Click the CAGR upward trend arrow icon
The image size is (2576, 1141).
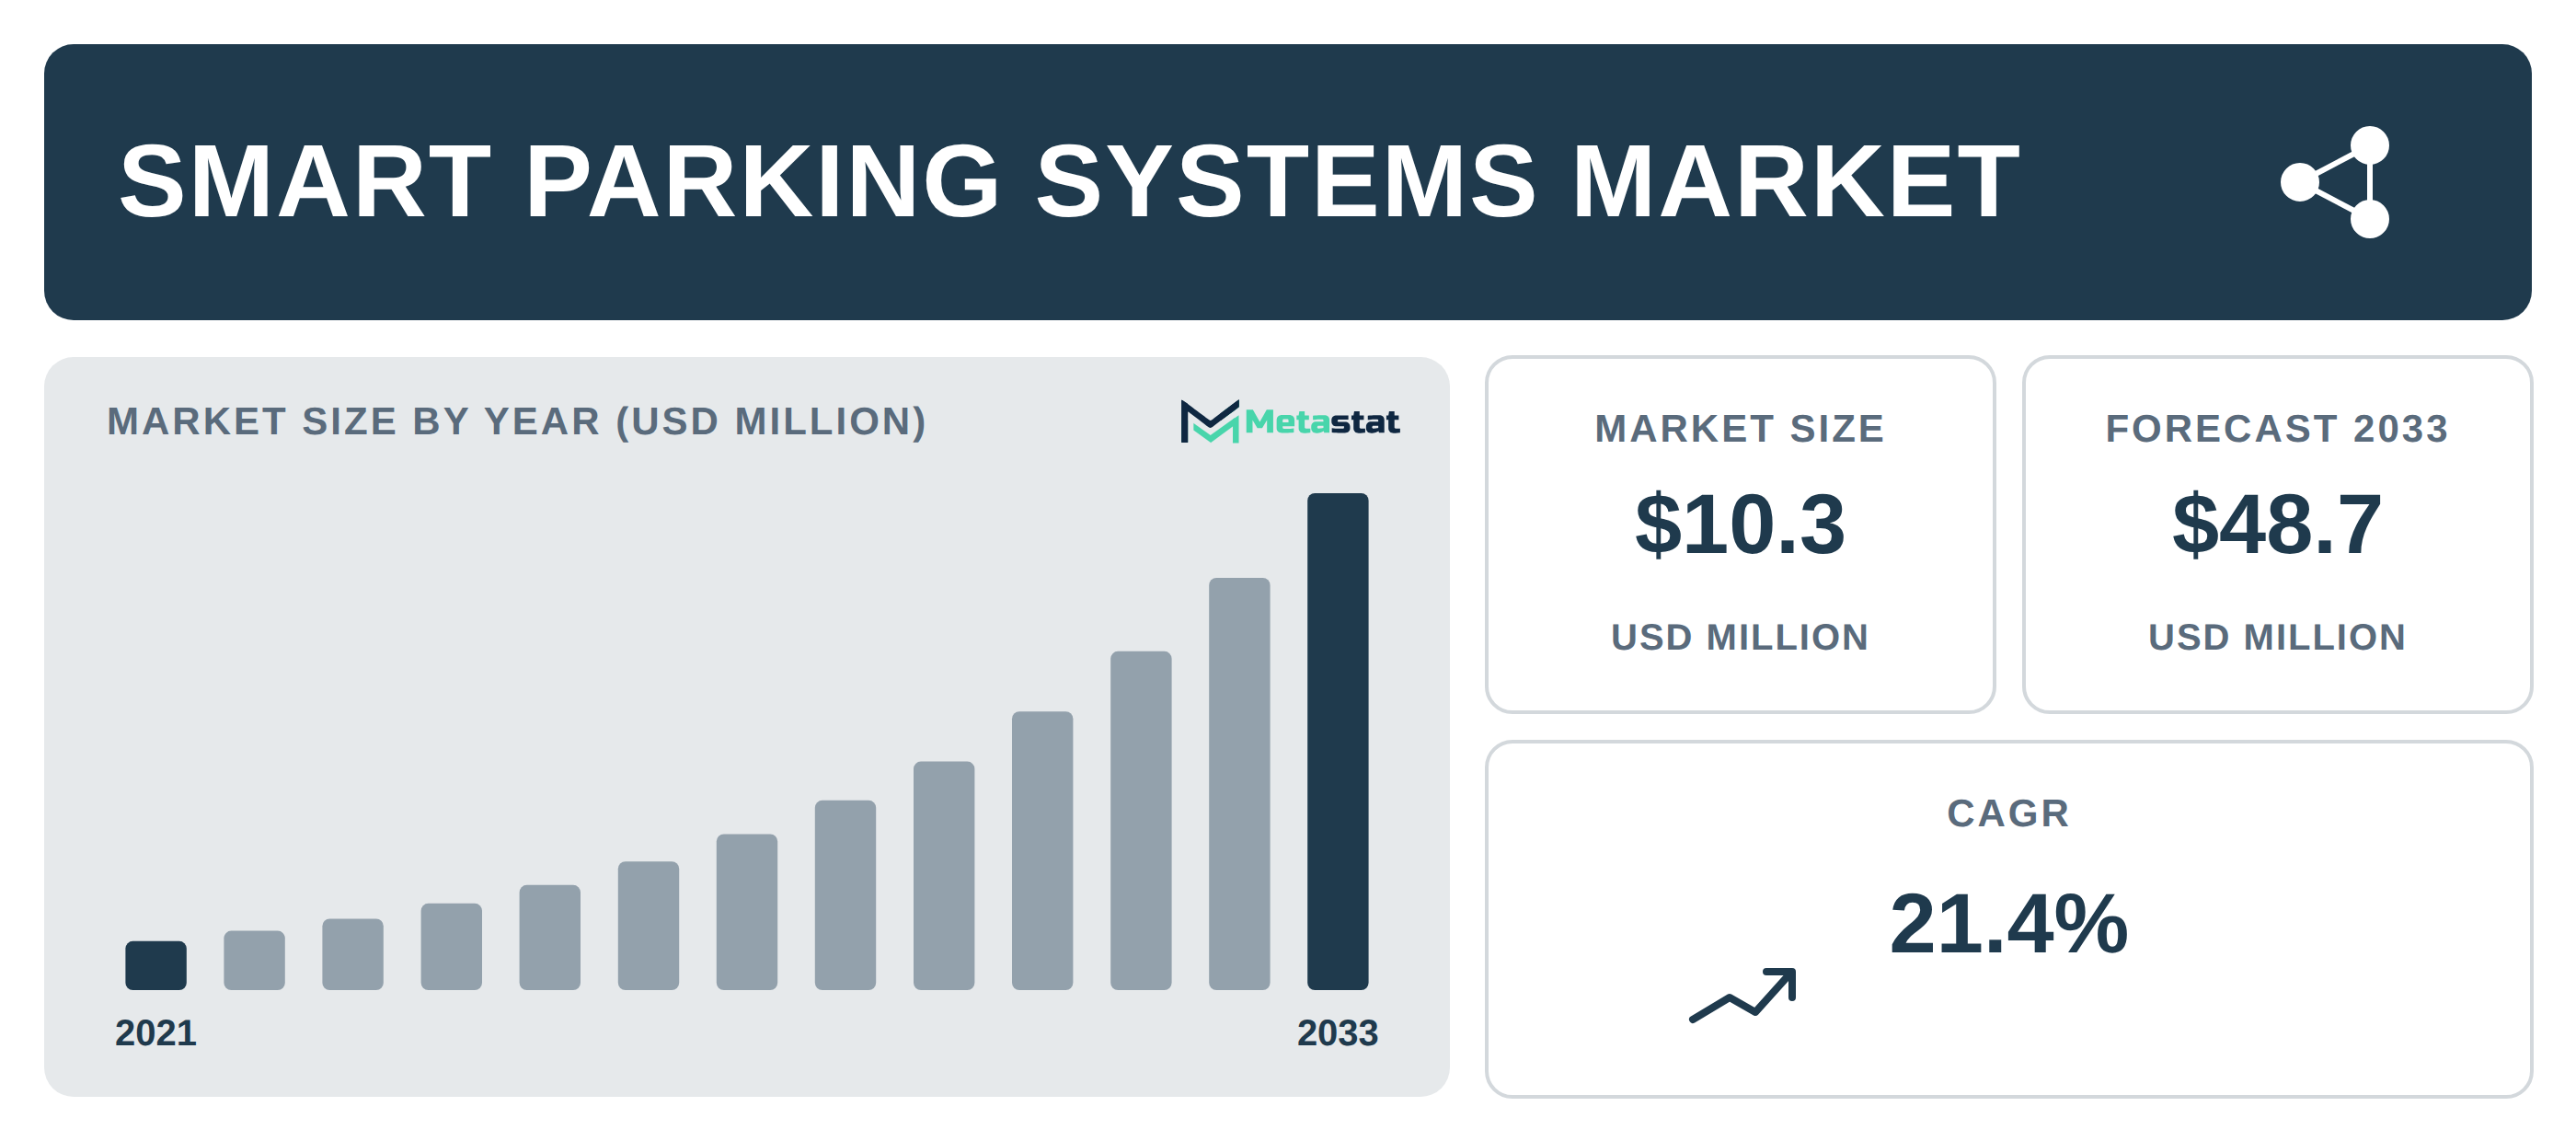click(1743, 995)
